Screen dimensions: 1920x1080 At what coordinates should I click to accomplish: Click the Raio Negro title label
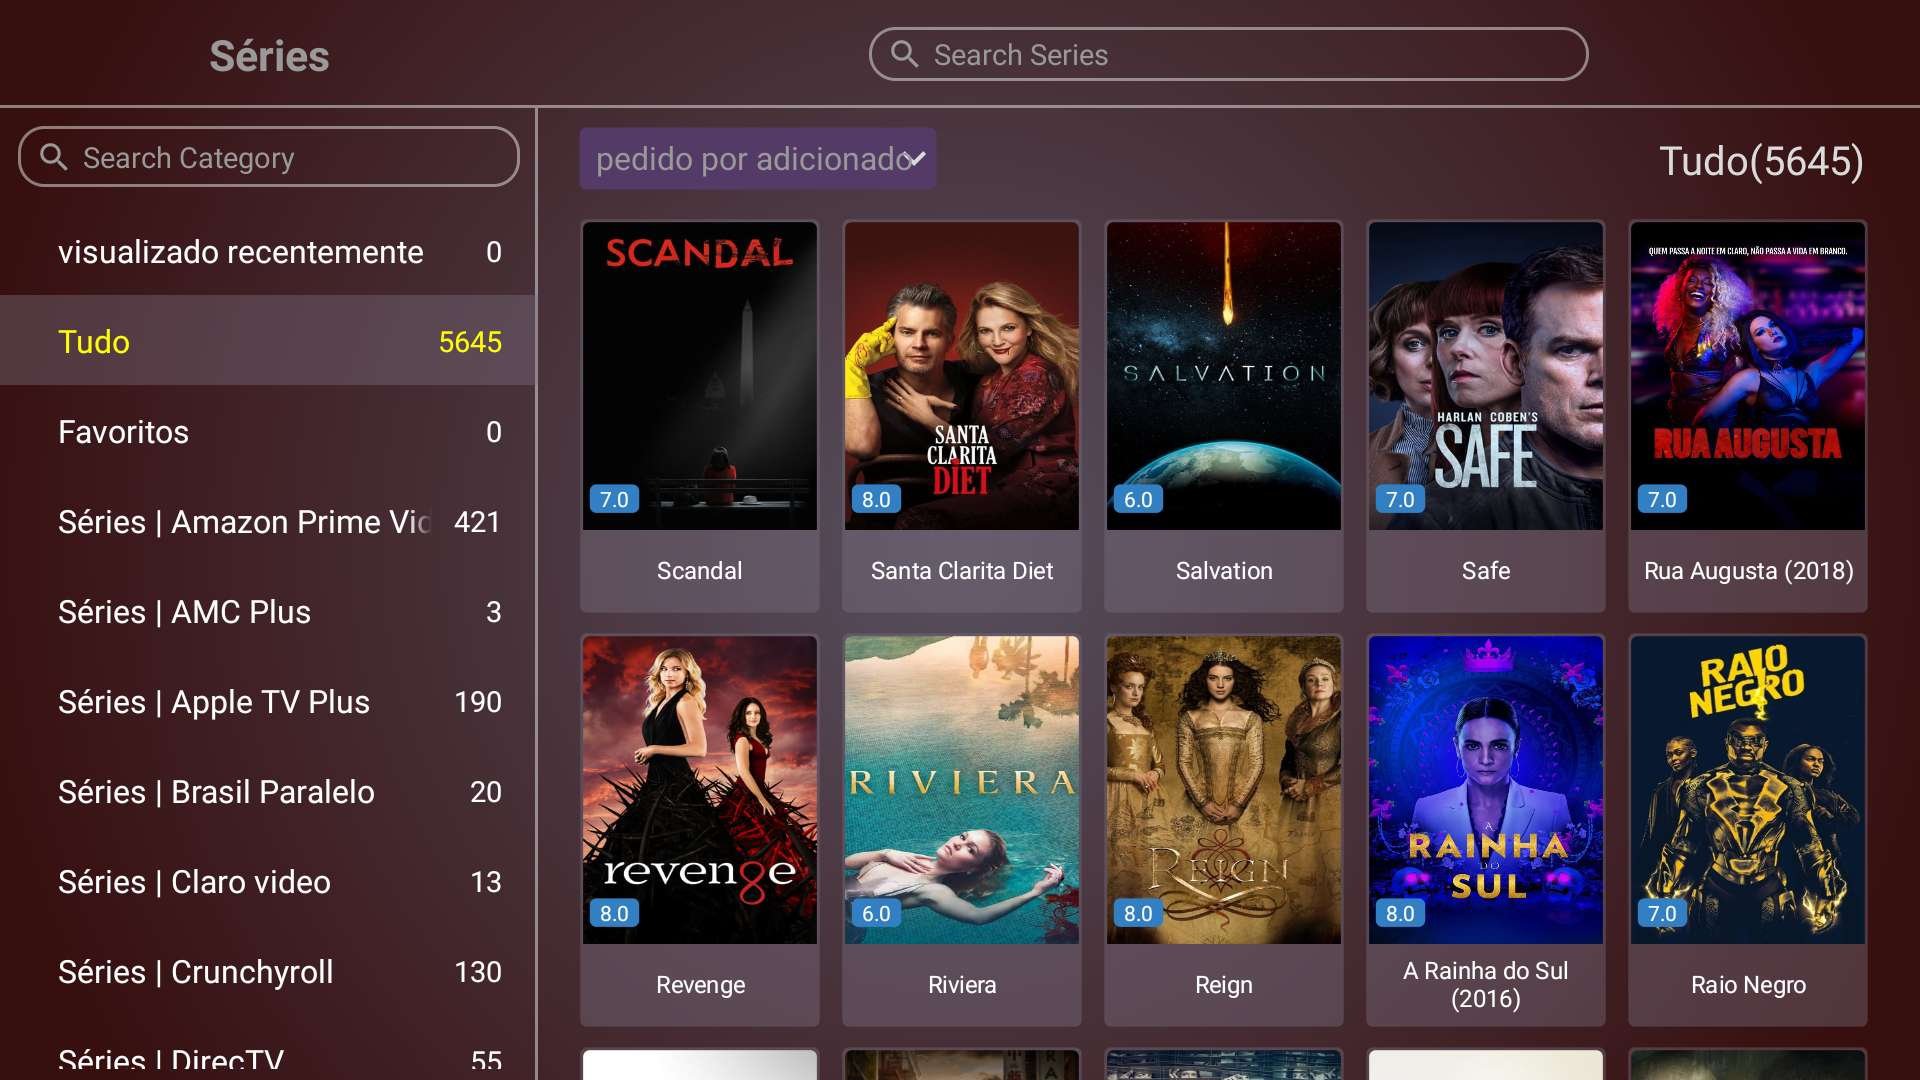point(1748,985)
